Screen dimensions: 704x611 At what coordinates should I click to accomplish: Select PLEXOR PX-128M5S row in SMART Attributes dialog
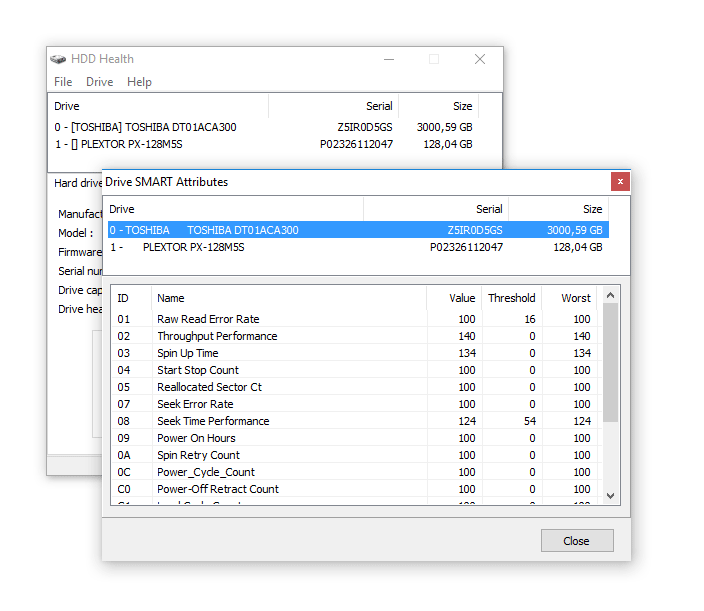point(358,247)
